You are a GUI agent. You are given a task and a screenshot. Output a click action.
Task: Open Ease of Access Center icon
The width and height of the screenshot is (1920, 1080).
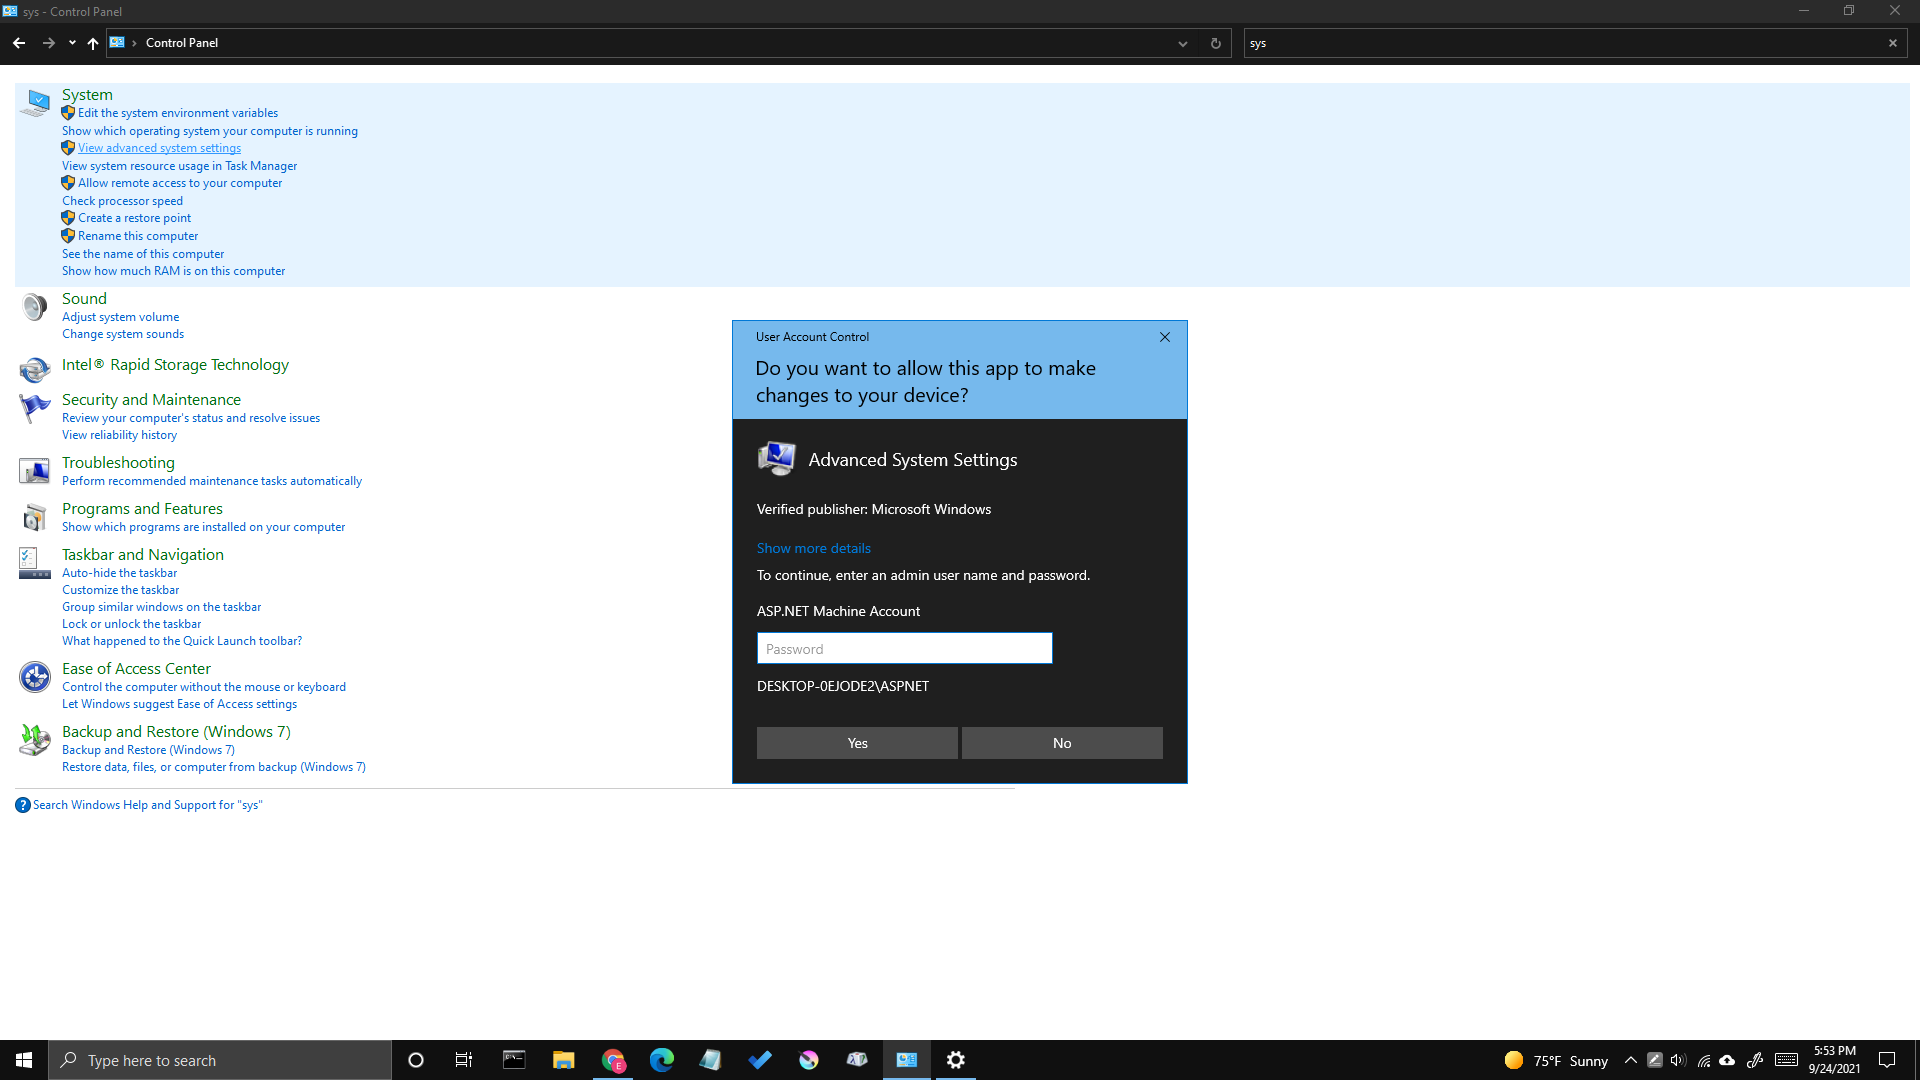[x=35, y=677]
